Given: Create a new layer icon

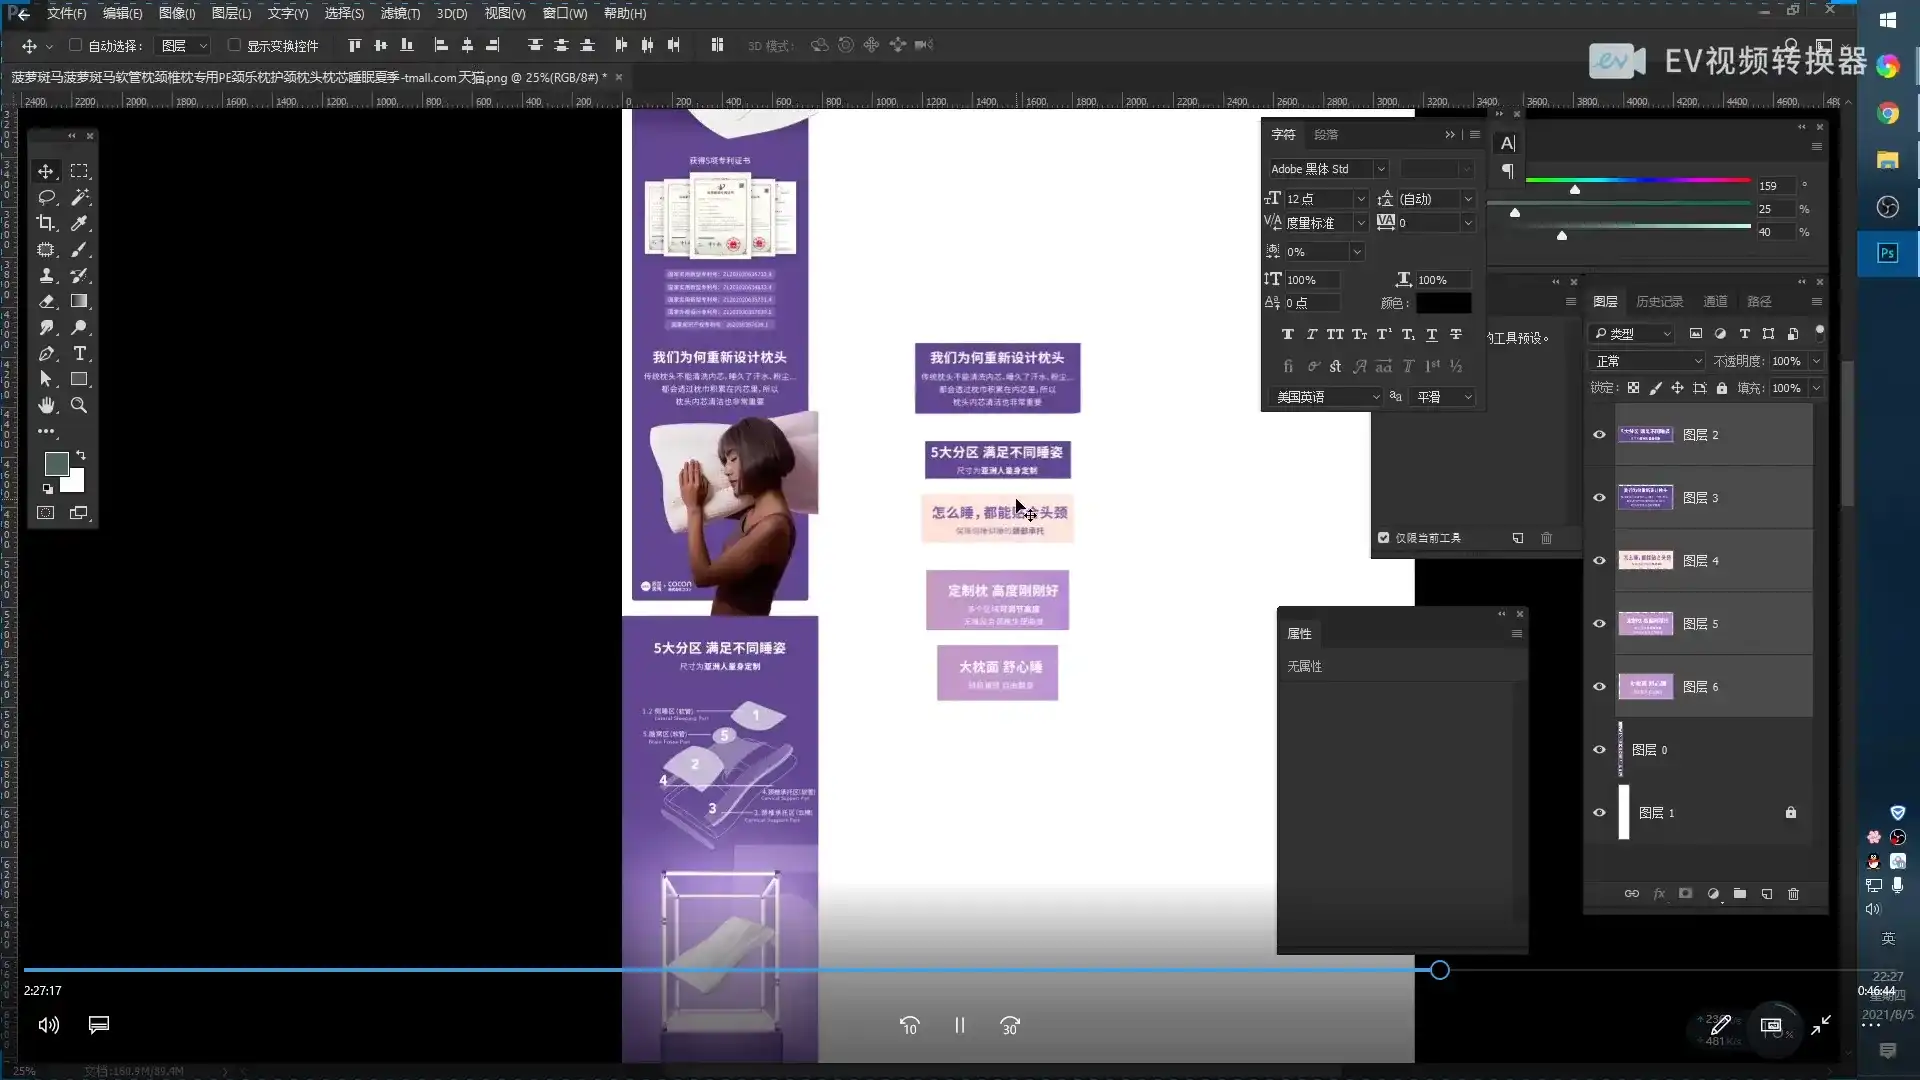Looking at the screenshot, I should [x=1766, y=894].
